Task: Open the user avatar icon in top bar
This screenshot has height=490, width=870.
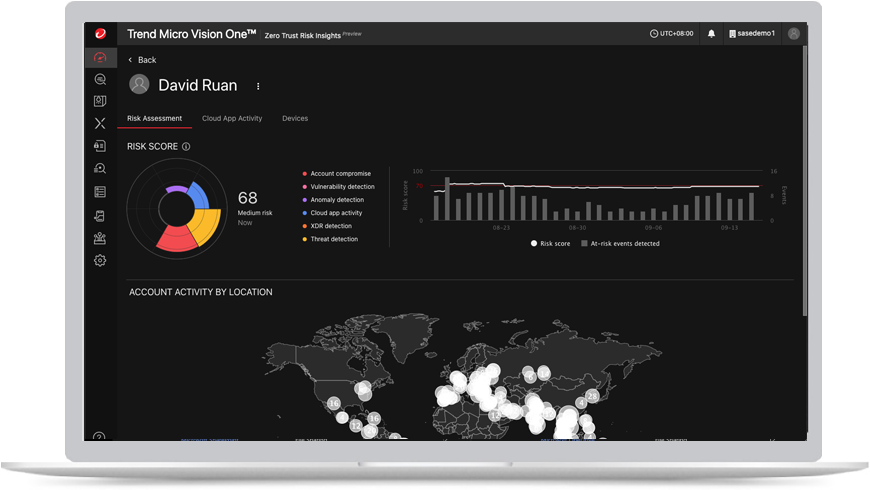Action: (793, 34)
